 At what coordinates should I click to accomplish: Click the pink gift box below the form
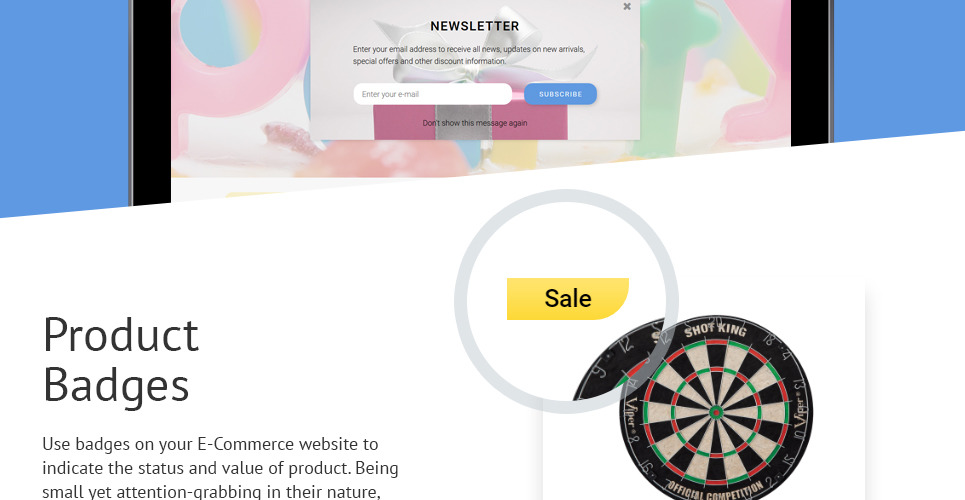(x=471, y=122)
